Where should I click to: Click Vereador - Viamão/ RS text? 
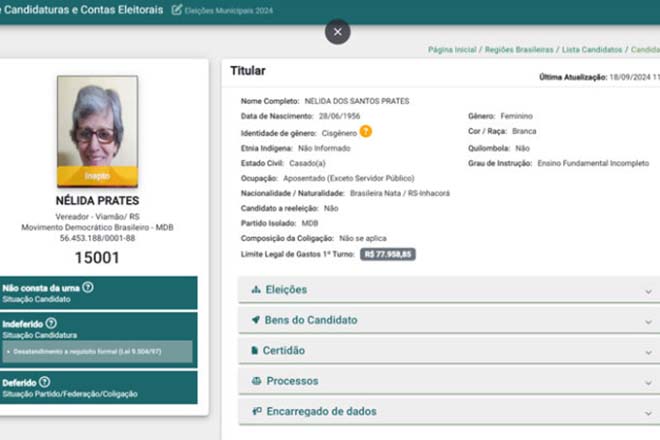pos(97,216)
